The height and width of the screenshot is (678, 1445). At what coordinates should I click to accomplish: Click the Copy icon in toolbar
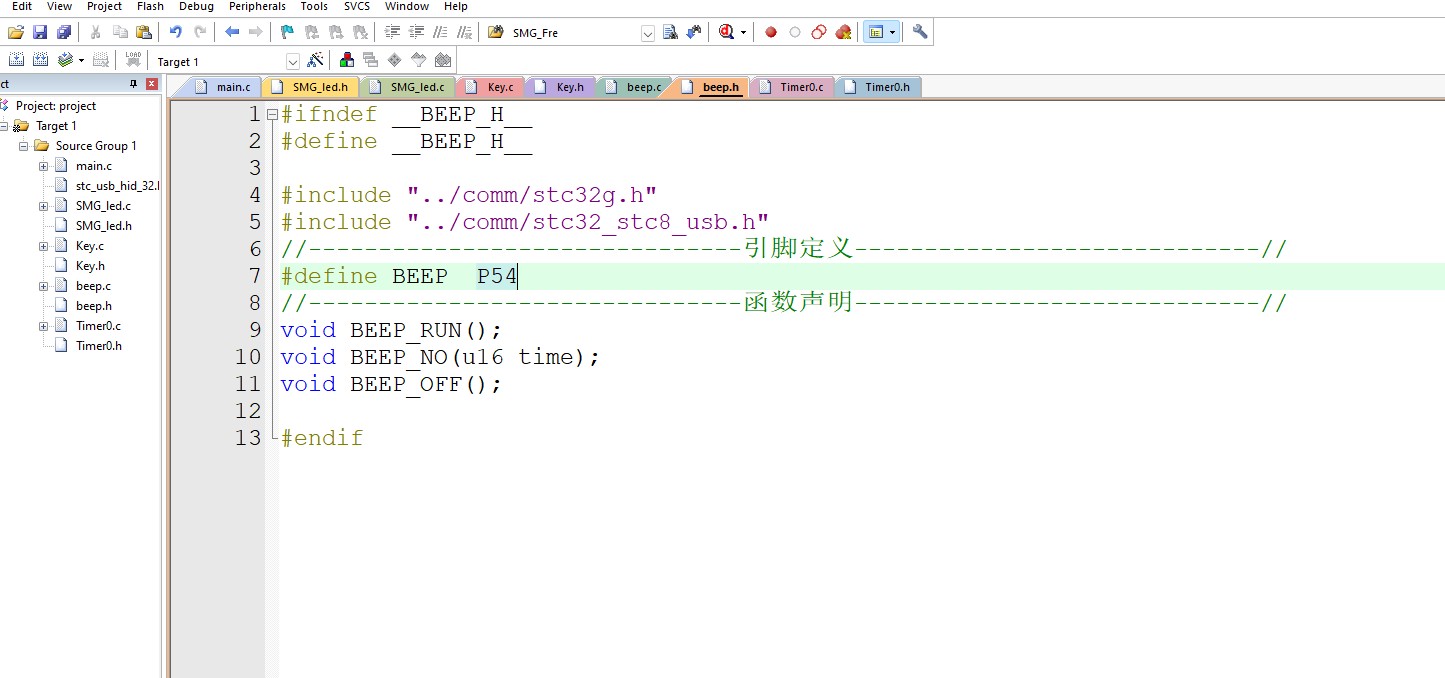[x=120, y=32]
